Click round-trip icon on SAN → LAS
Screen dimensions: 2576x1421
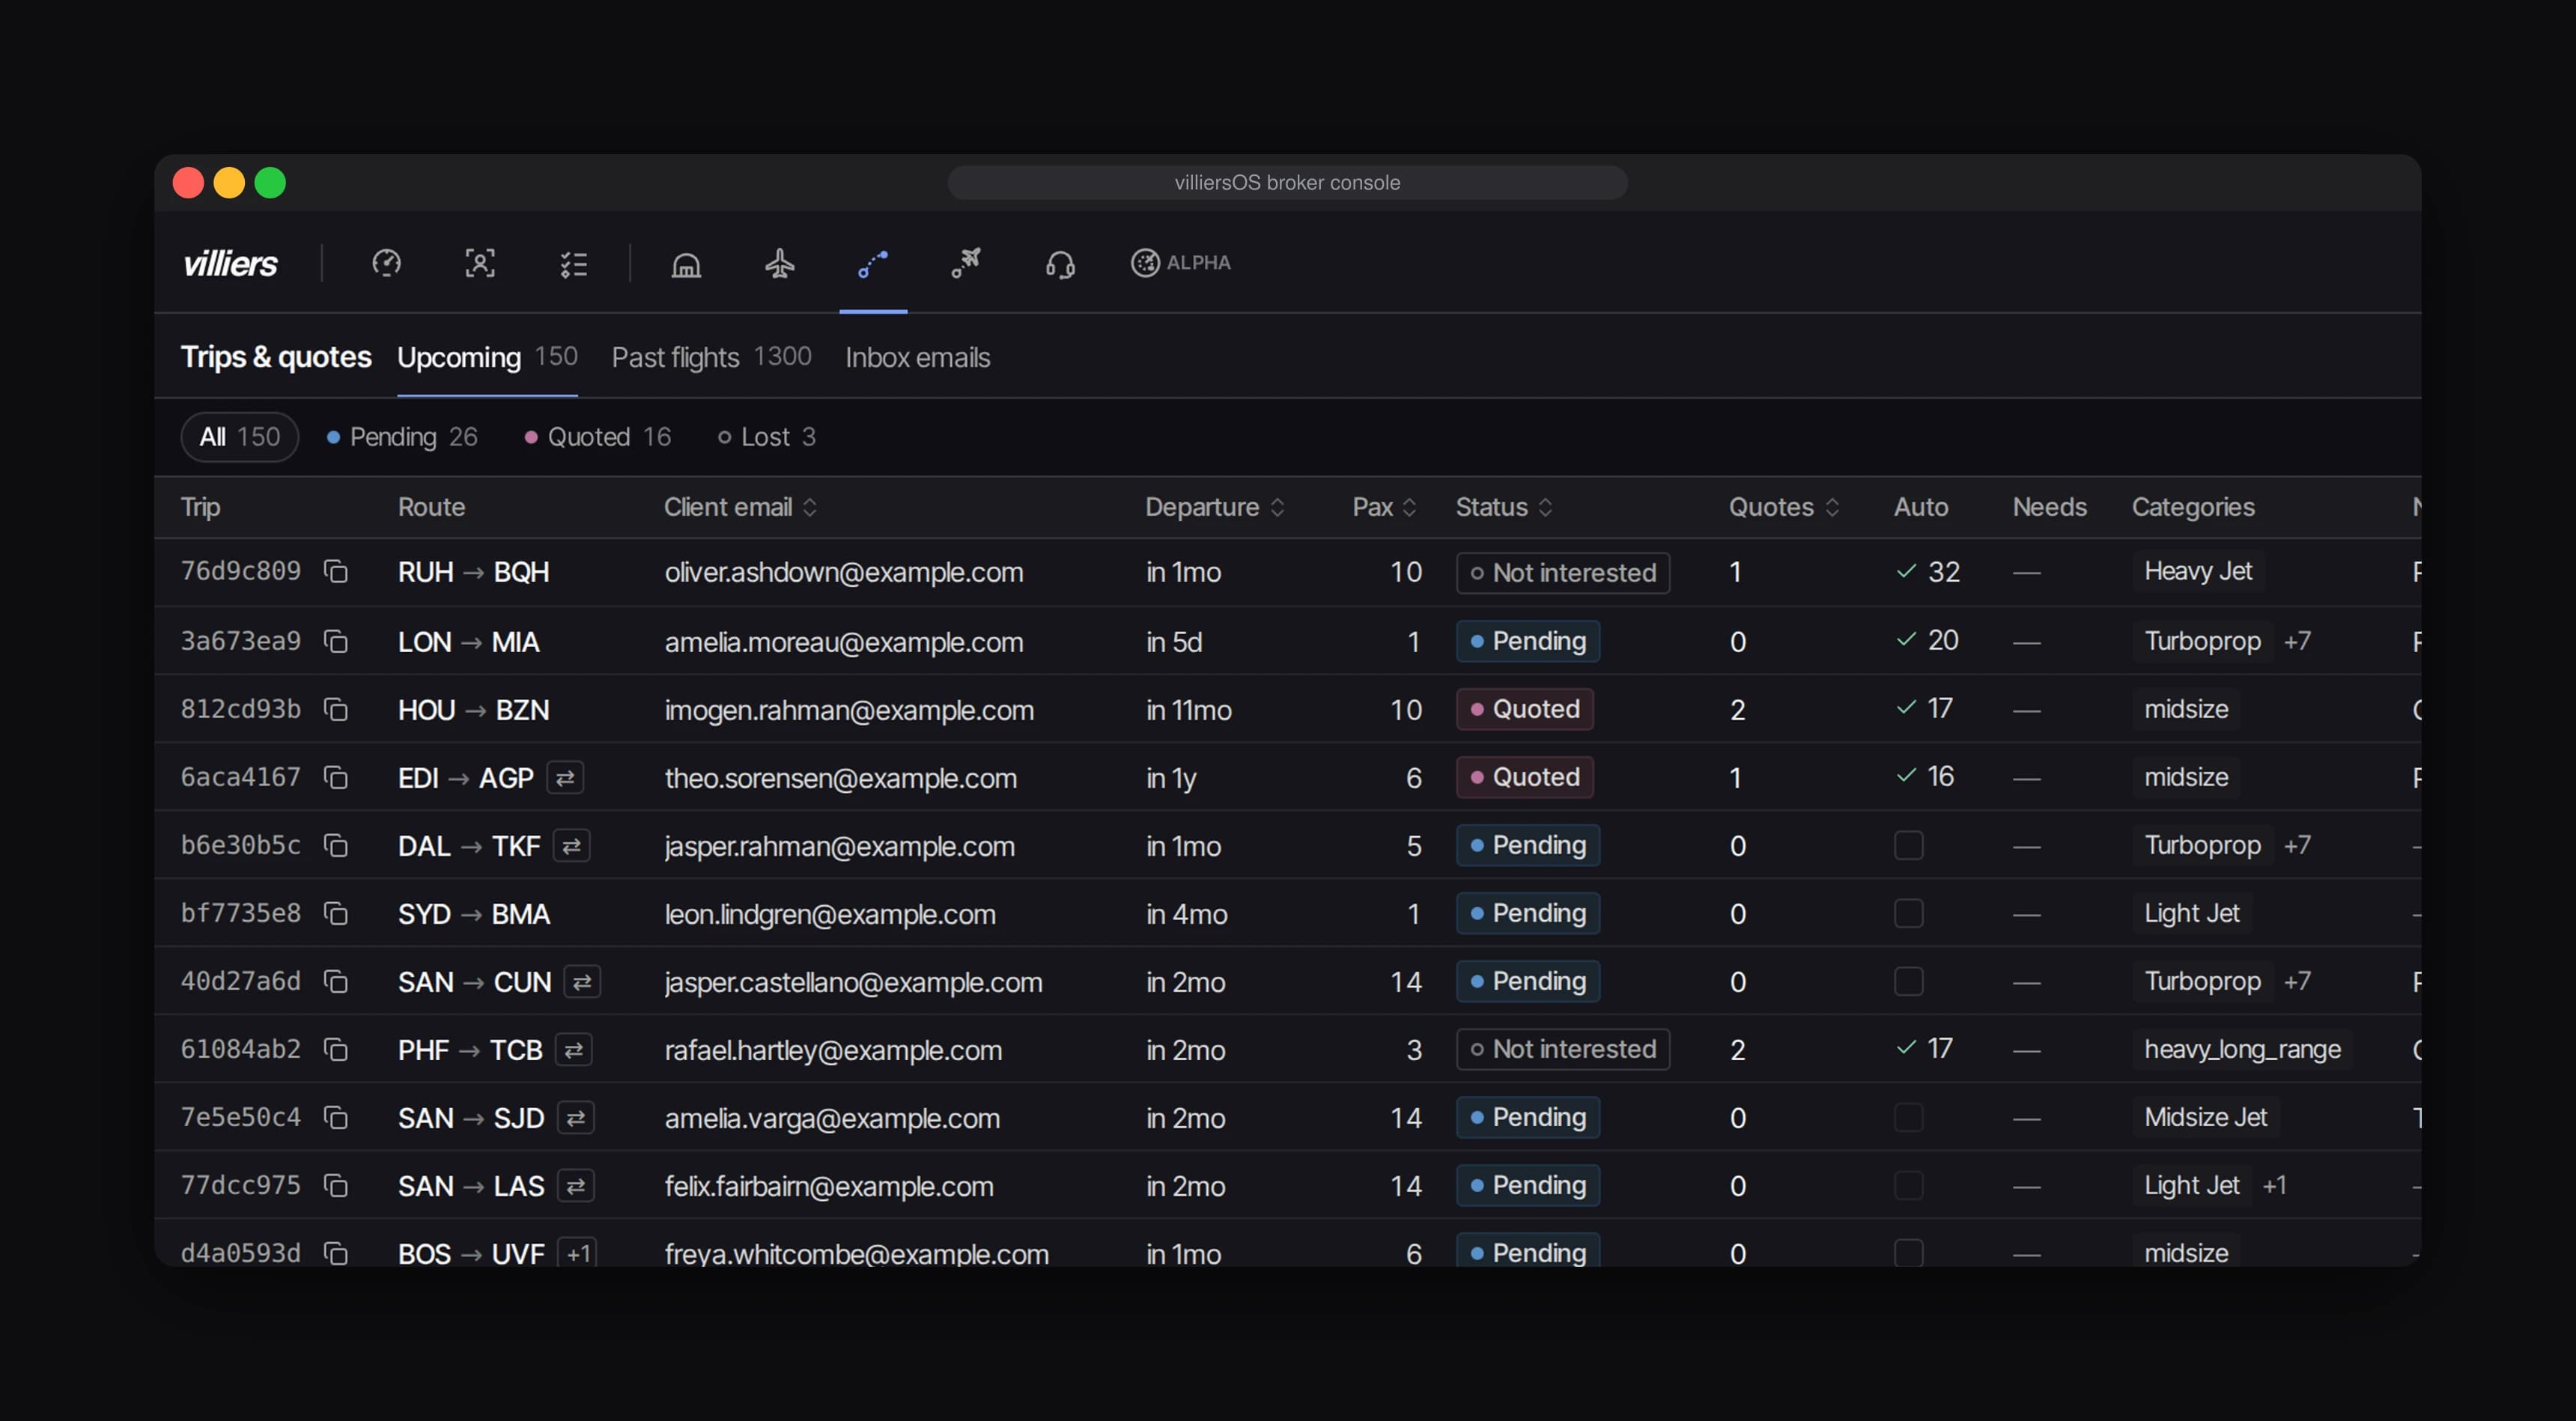[575, 1185]
